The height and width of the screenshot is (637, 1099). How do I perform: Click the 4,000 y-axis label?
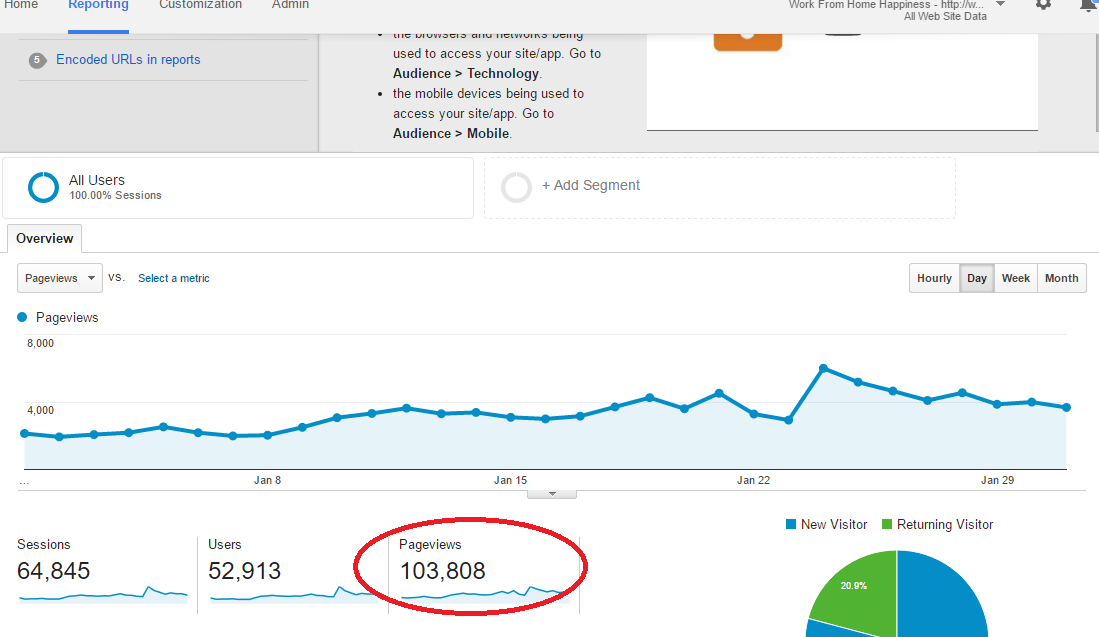[x=40, y=410]
